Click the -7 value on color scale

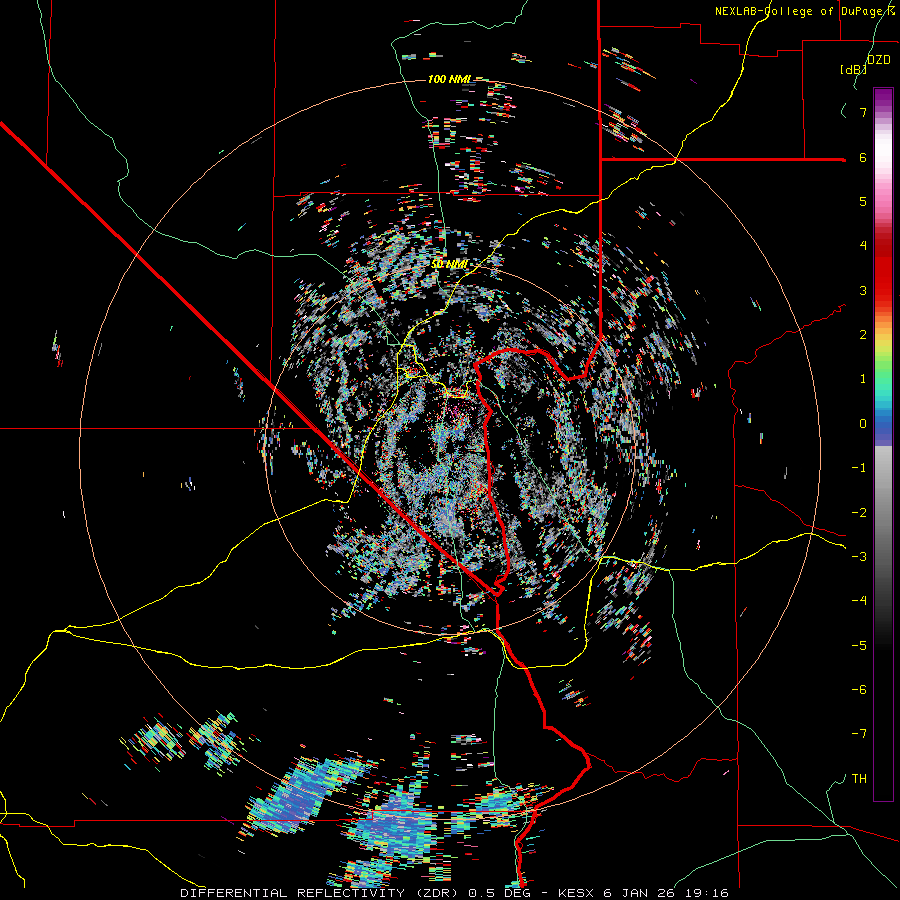[x=859, y=734]
